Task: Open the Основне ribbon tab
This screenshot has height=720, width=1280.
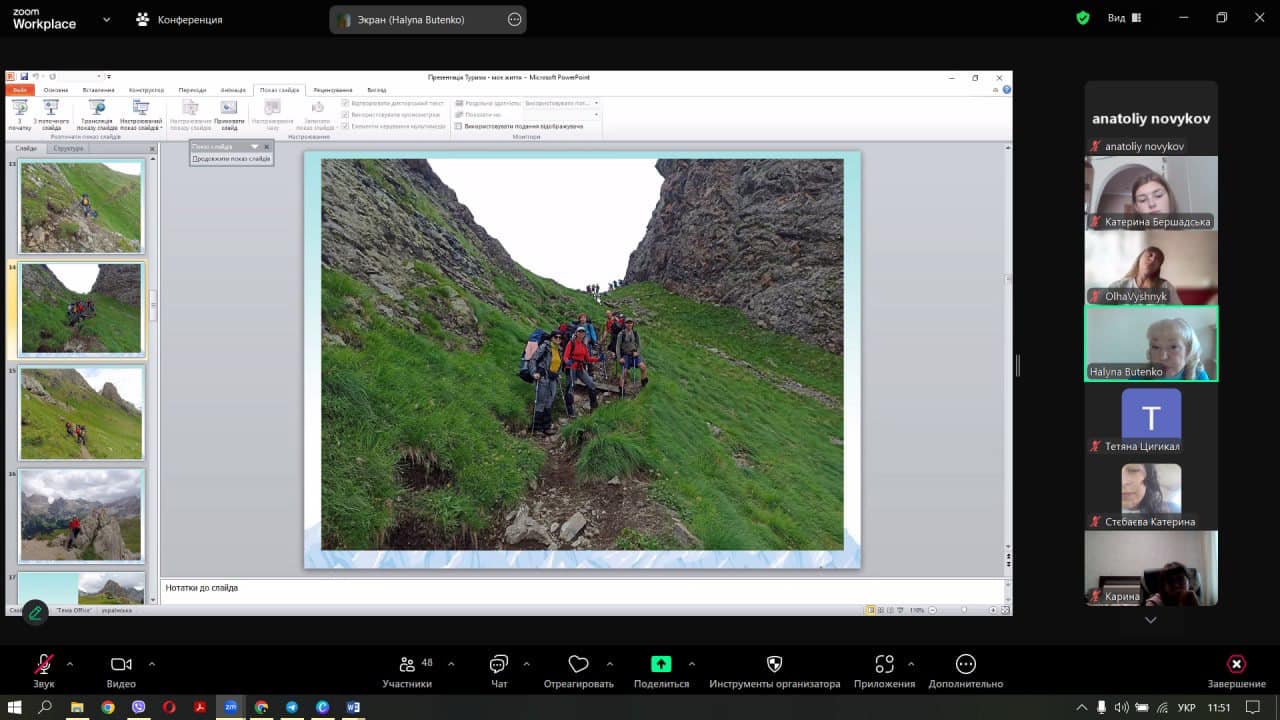Action: pyautogui.click(x=56, y=90)
